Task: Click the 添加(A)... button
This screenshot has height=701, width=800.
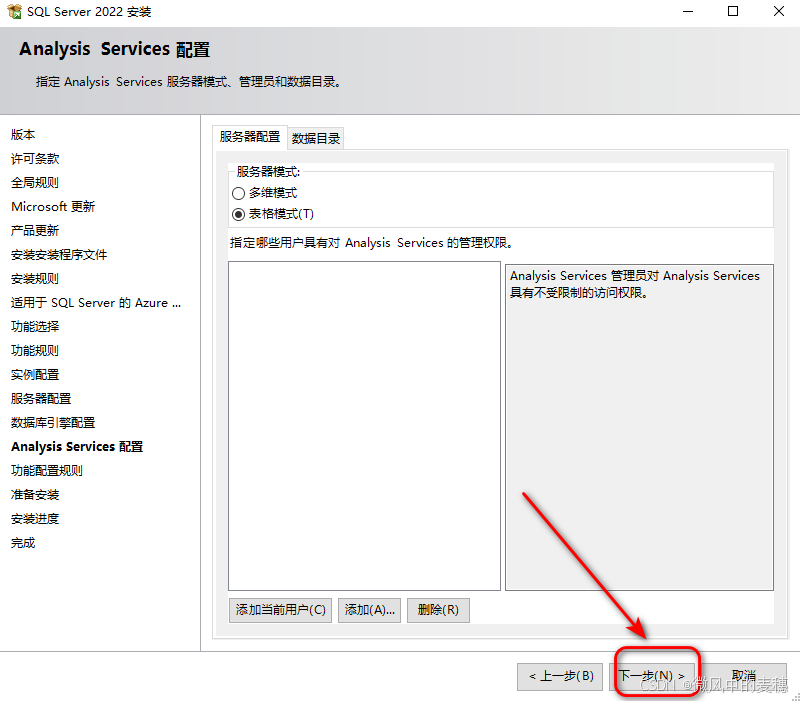Action: [x=369, y=610]
